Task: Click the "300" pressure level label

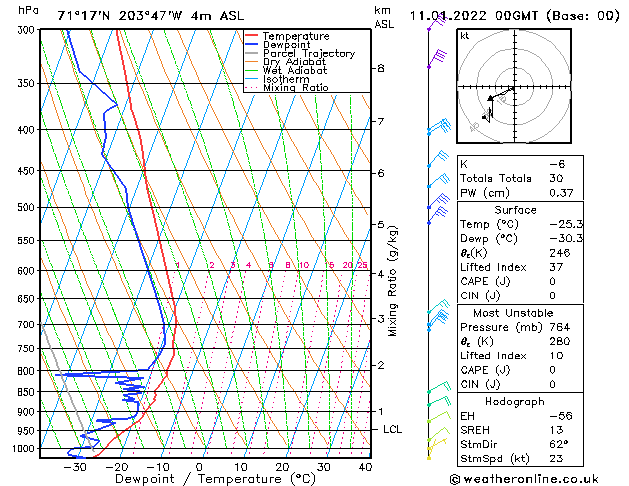Action: click(28, 30)
